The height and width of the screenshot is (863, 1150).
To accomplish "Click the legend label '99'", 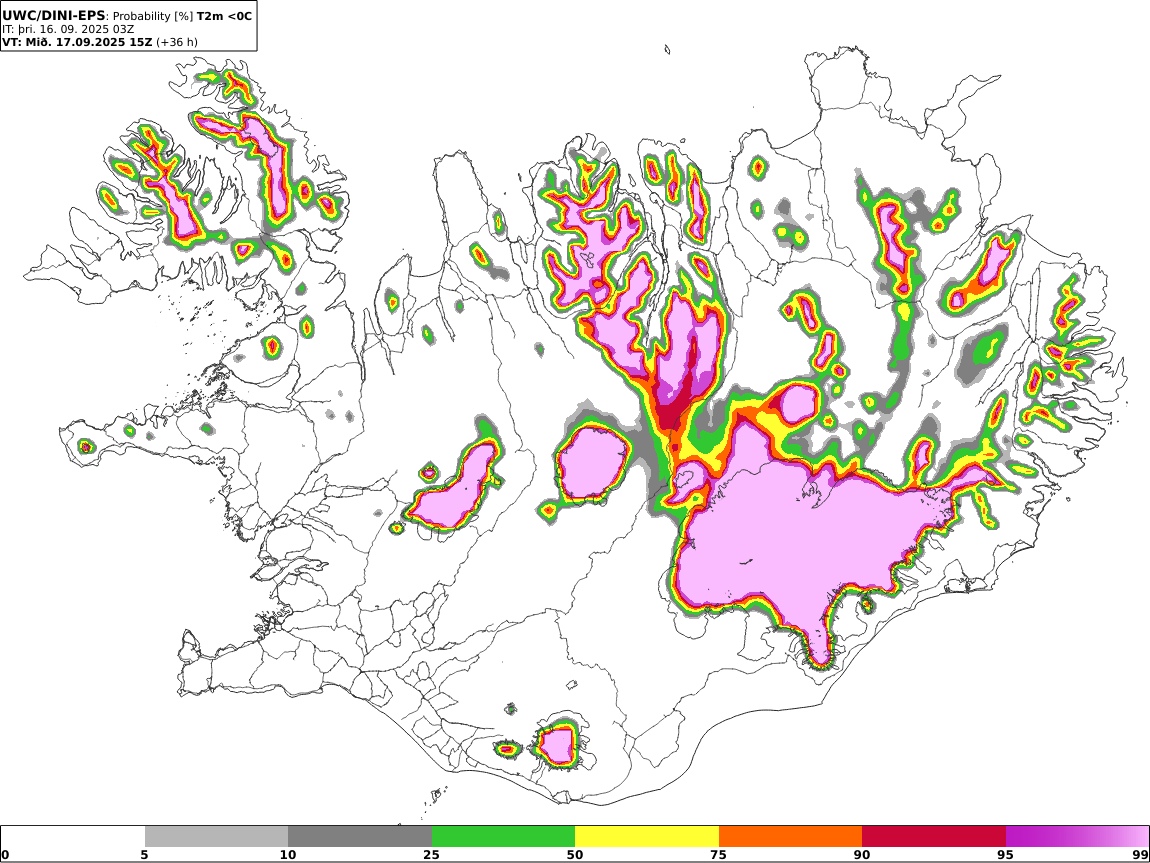I will 1140,855.
